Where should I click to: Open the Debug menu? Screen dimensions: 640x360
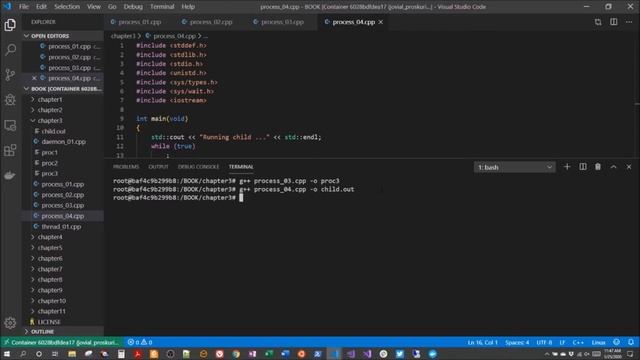click(x=133, y=7)
